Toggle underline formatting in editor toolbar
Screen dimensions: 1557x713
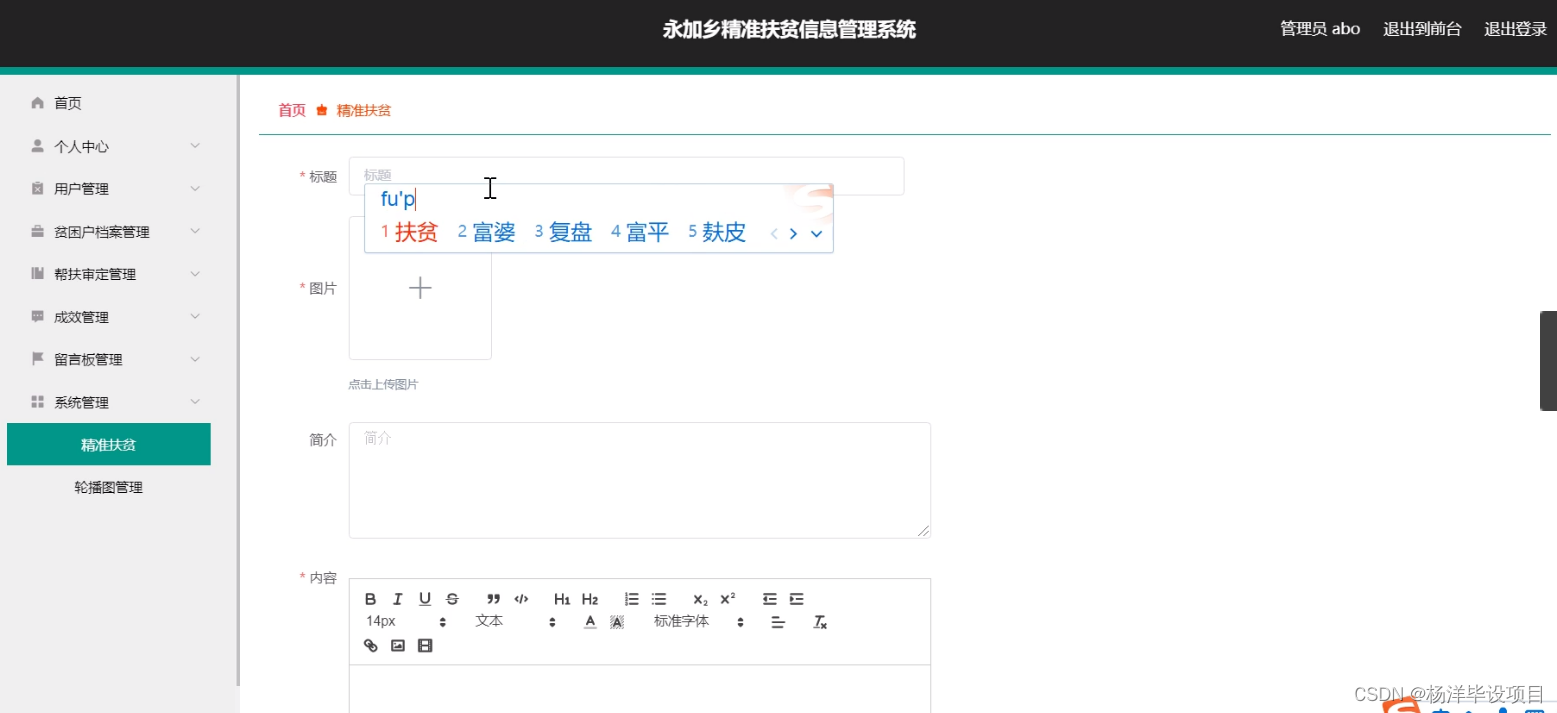pos(425,599)
